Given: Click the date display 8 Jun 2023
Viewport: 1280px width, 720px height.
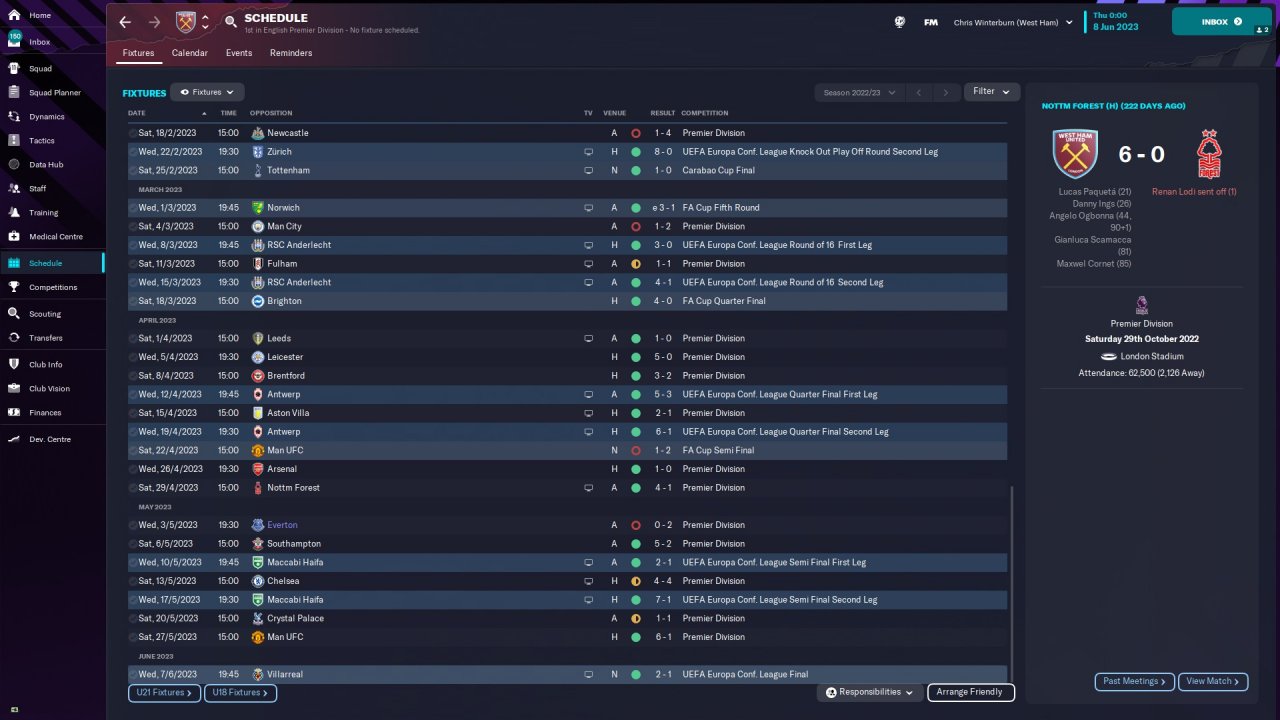Looking at the screenshot, I should pos(1116,27).
